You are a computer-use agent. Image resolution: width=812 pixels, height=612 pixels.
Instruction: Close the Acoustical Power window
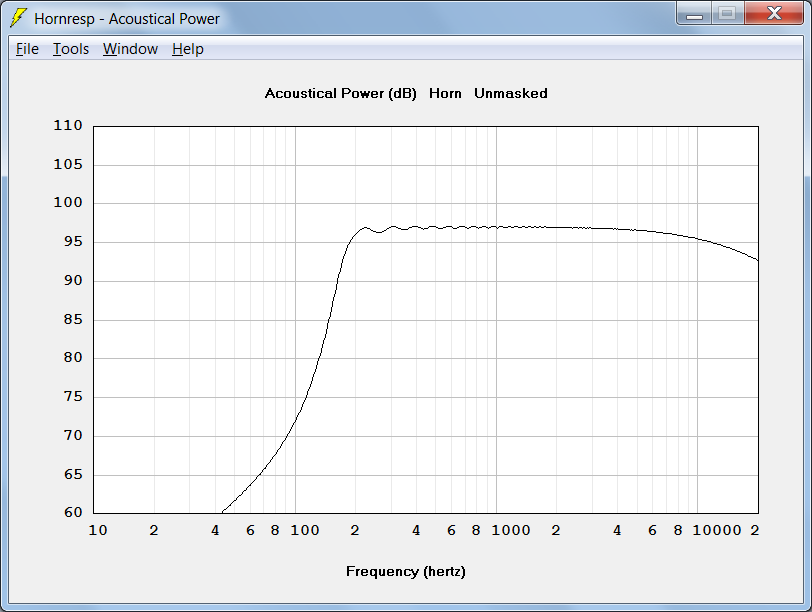(774, 14)
